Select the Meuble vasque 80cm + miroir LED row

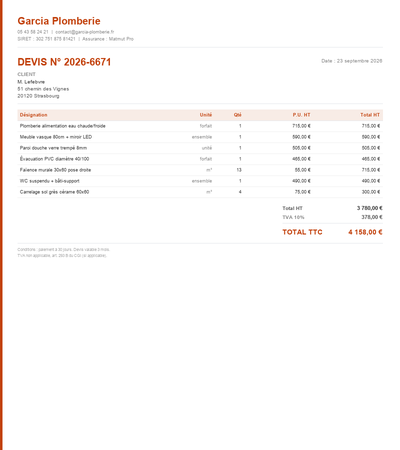click(200, 137)
